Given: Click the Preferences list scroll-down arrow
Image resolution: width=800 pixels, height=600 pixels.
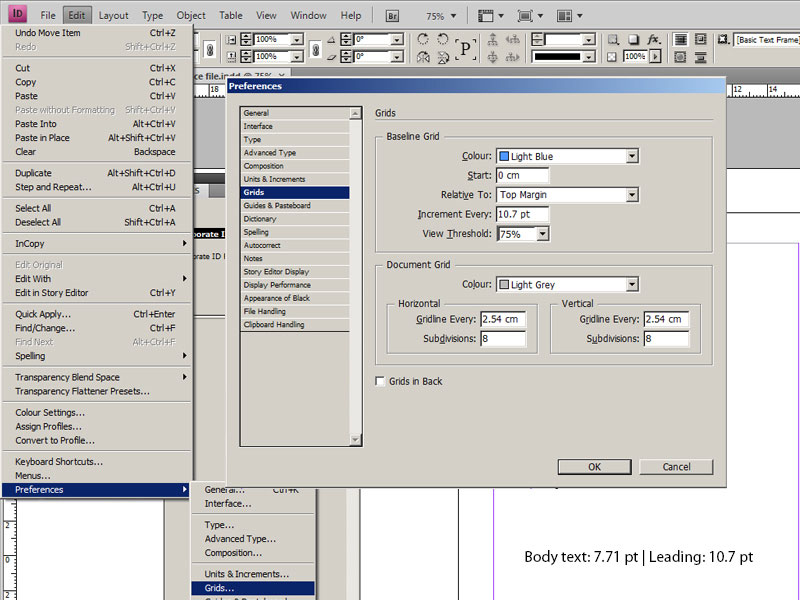Looking at the screenshot, I should point(356,439).
